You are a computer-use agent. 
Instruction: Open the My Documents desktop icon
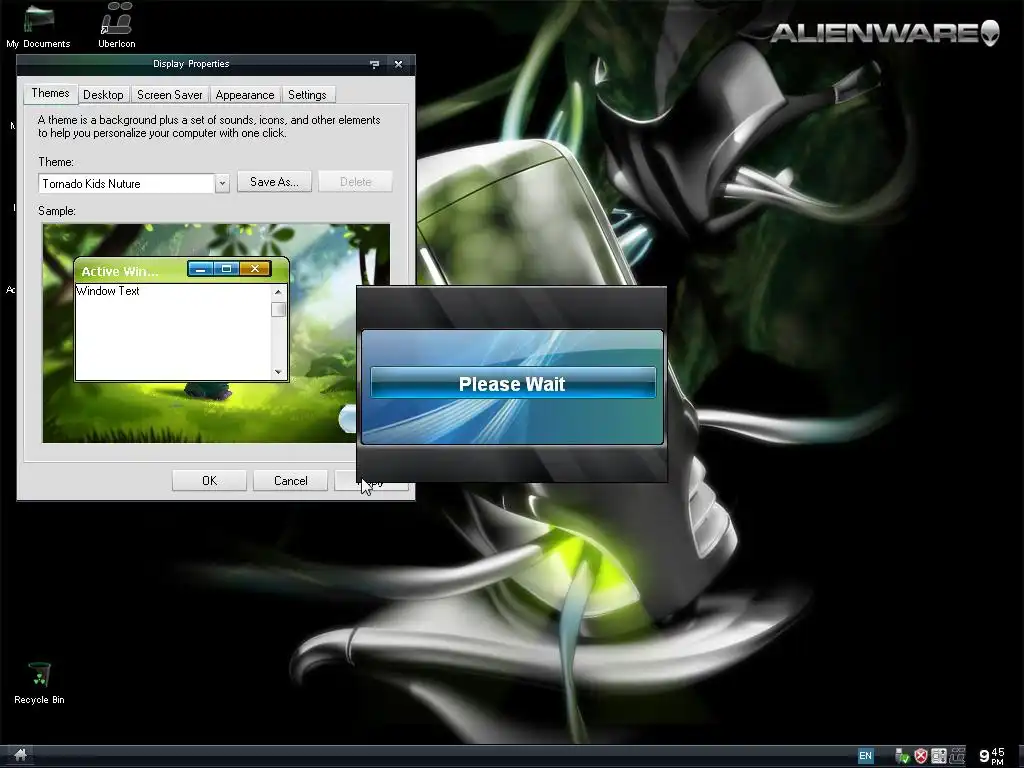point(38,26)
